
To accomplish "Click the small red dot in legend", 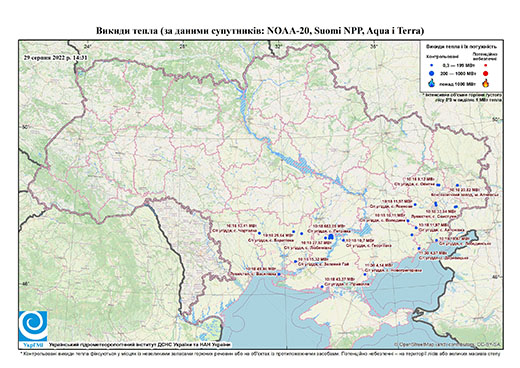I will [x=485, y=65].
